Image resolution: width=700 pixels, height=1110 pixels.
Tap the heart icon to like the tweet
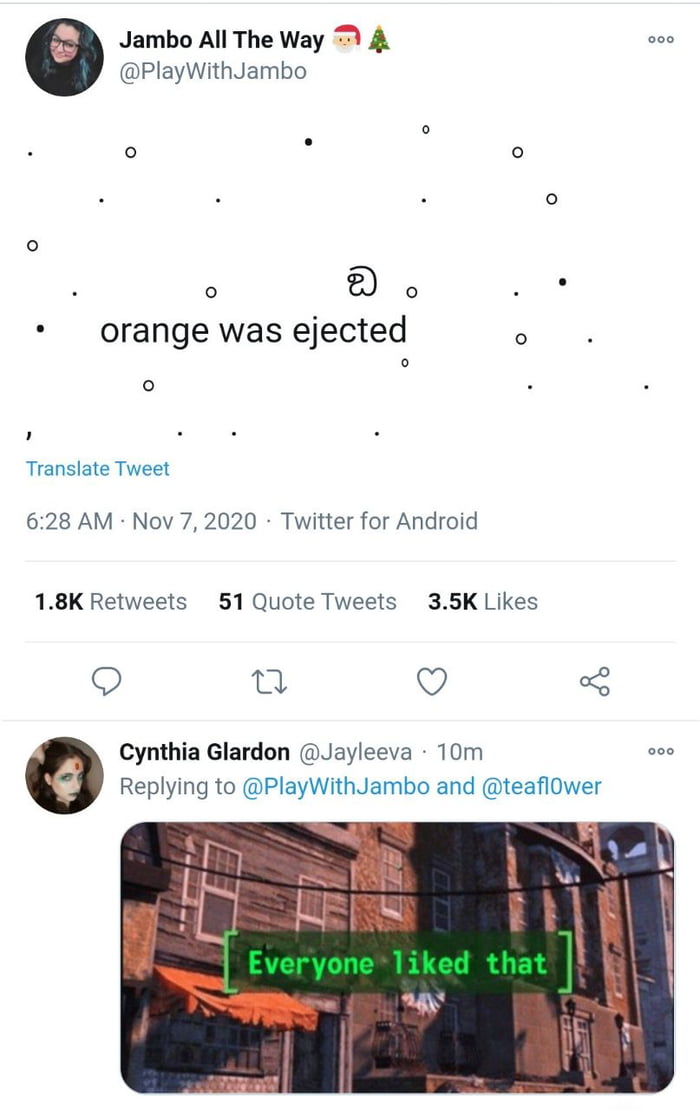(x=430, y=681)
